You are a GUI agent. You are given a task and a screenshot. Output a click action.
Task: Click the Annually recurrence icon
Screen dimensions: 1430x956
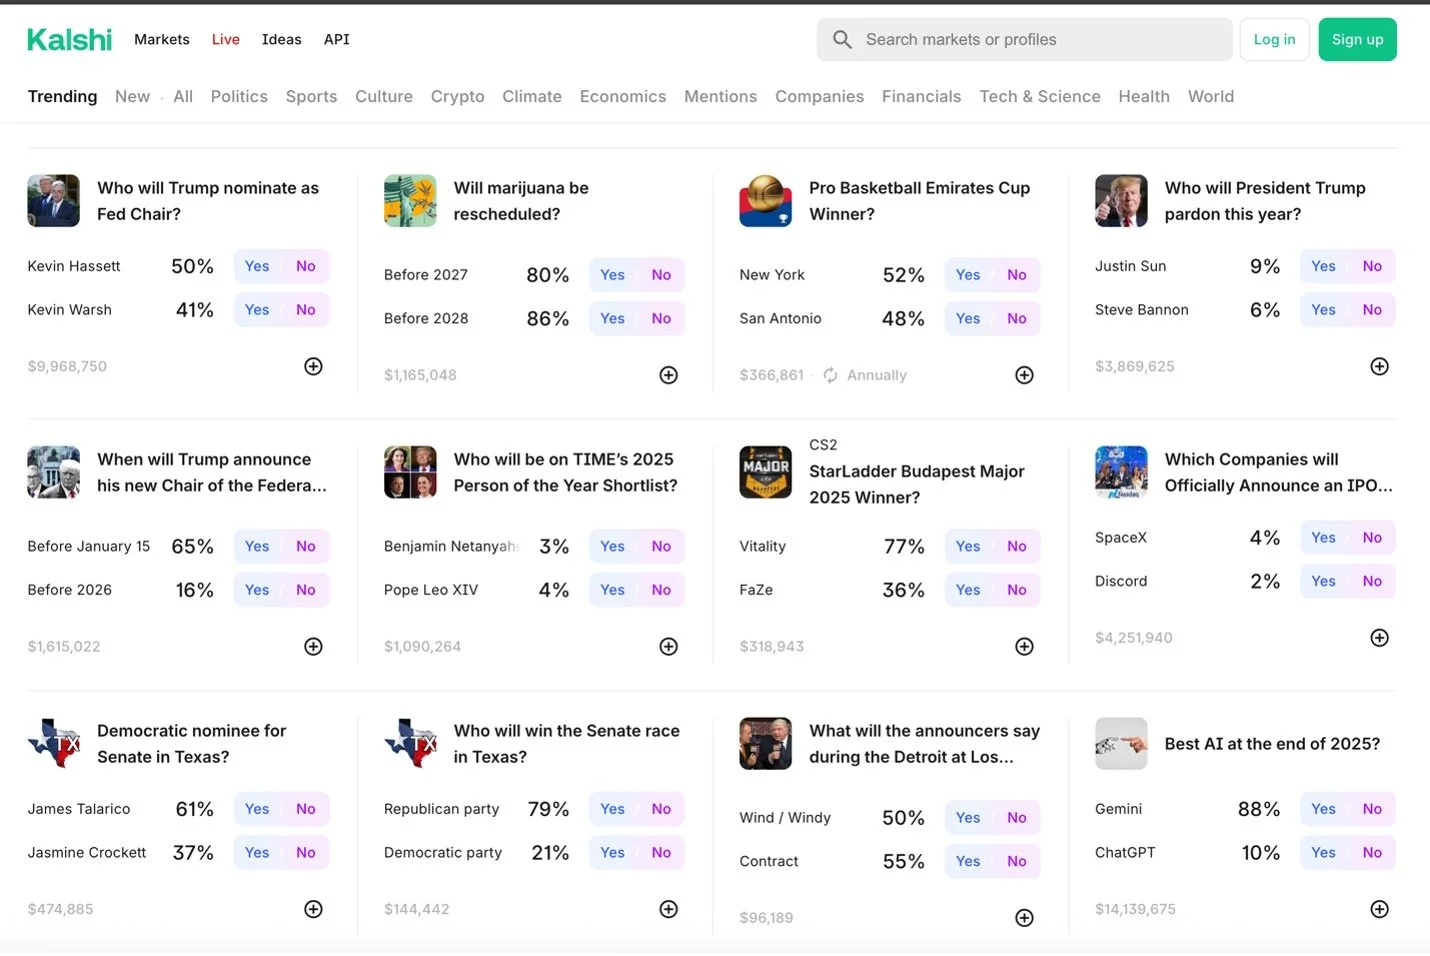tap(830, 375)
